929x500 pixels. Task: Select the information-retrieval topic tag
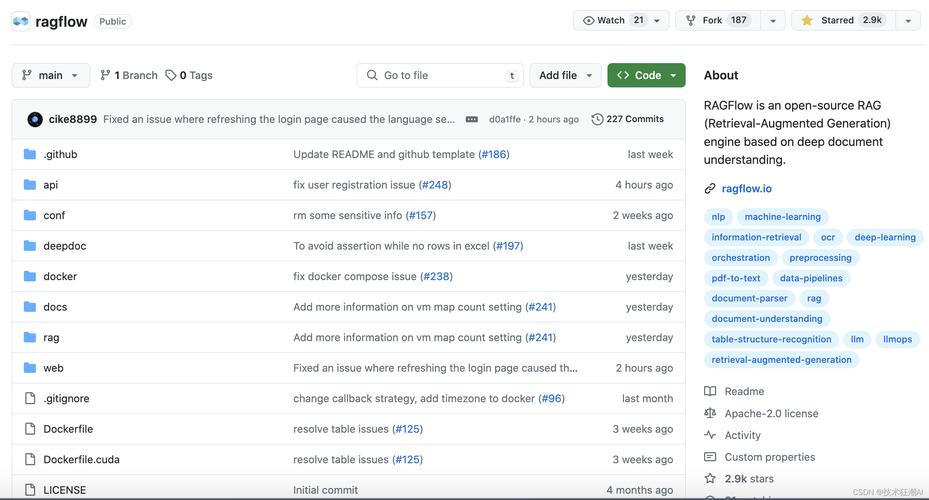click(x=757, y=237)
